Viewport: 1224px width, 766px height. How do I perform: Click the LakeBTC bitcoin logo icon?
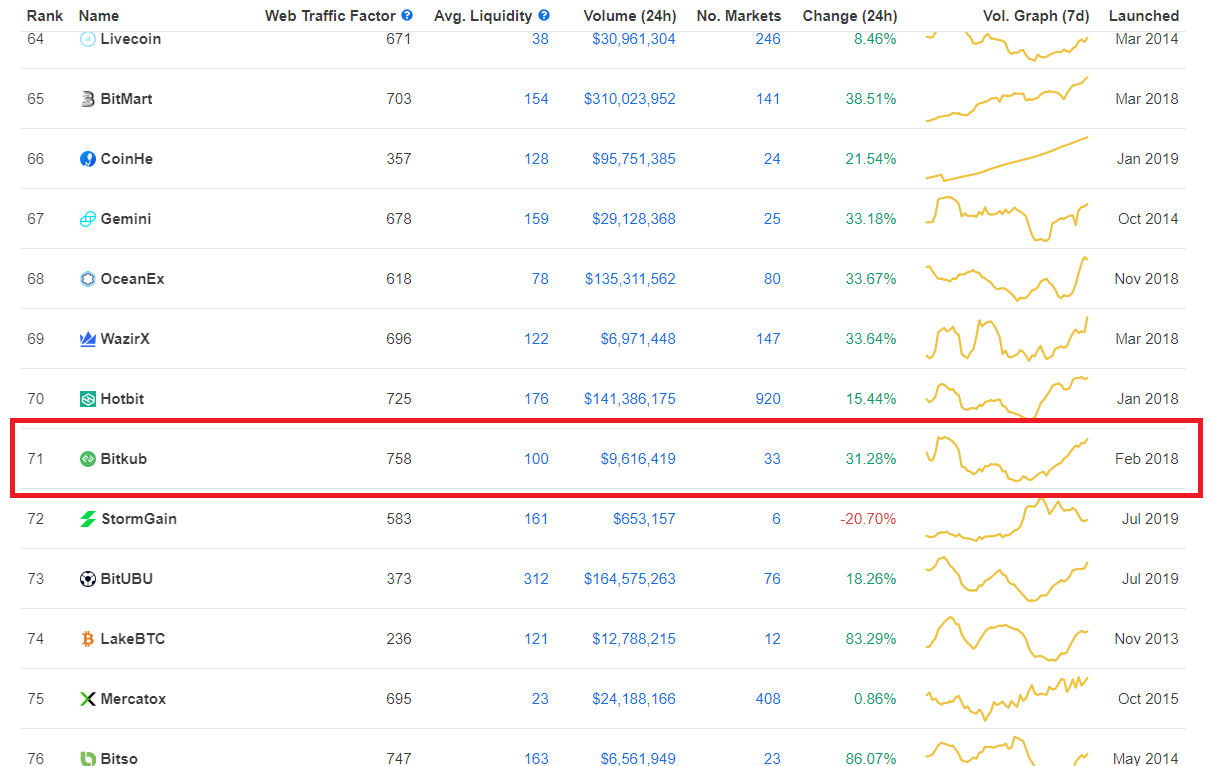pyautogui.click(x=88, y=639)
